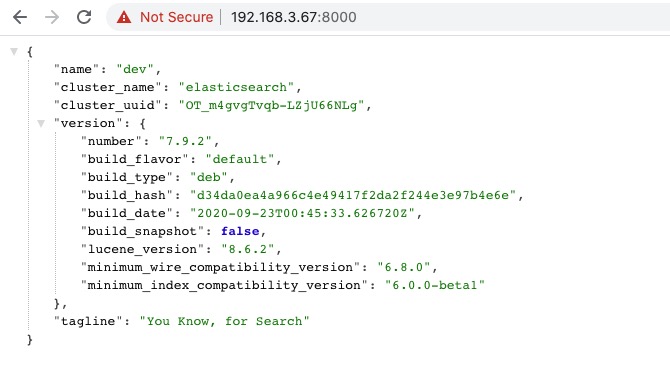
Task: Click the Not Secure label
Action: [x=176, y=17]
